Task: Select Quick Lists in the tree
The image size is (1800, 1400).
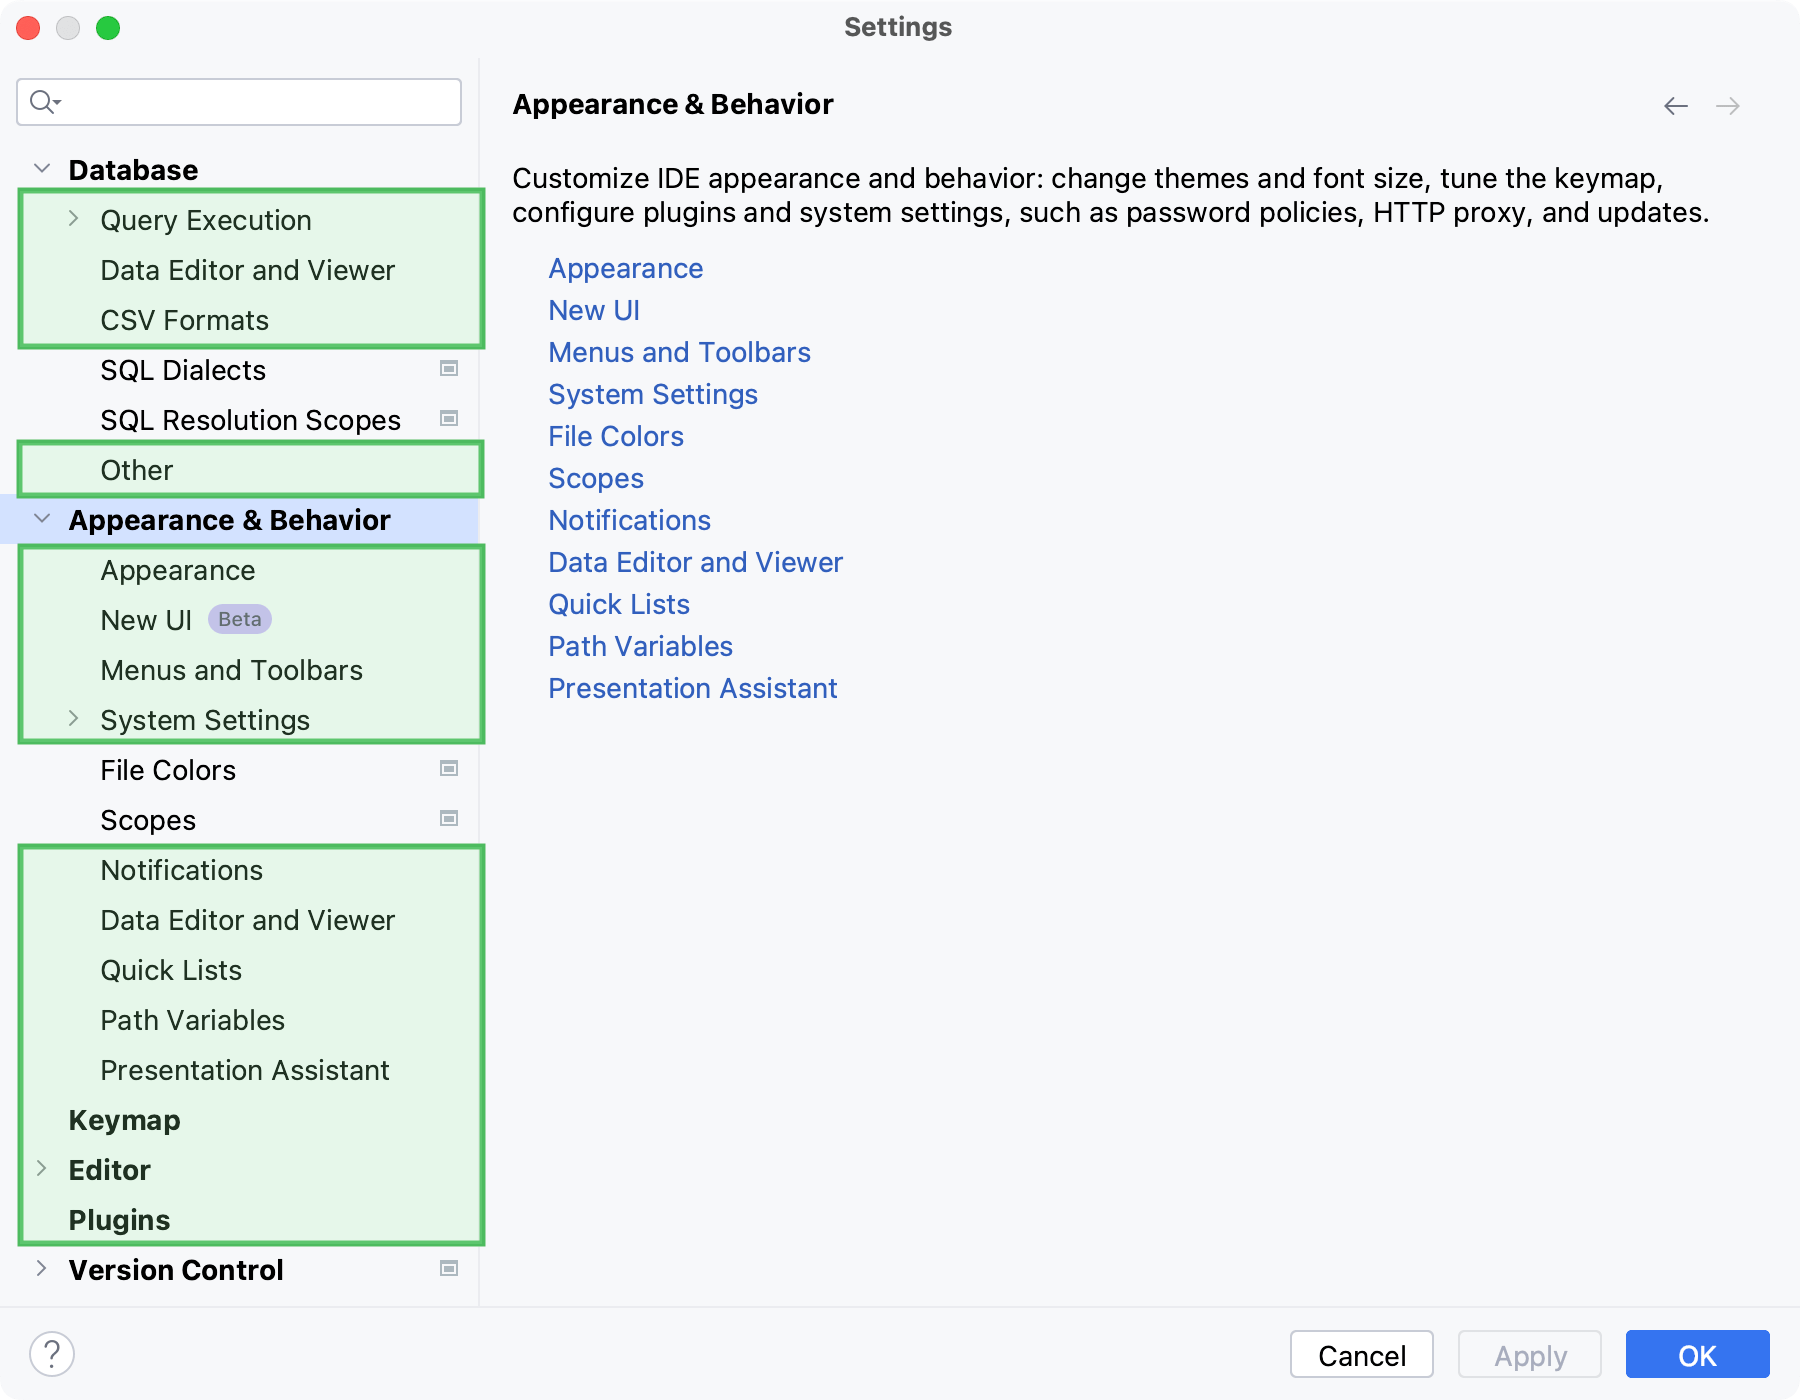Action: pos(171,970)
